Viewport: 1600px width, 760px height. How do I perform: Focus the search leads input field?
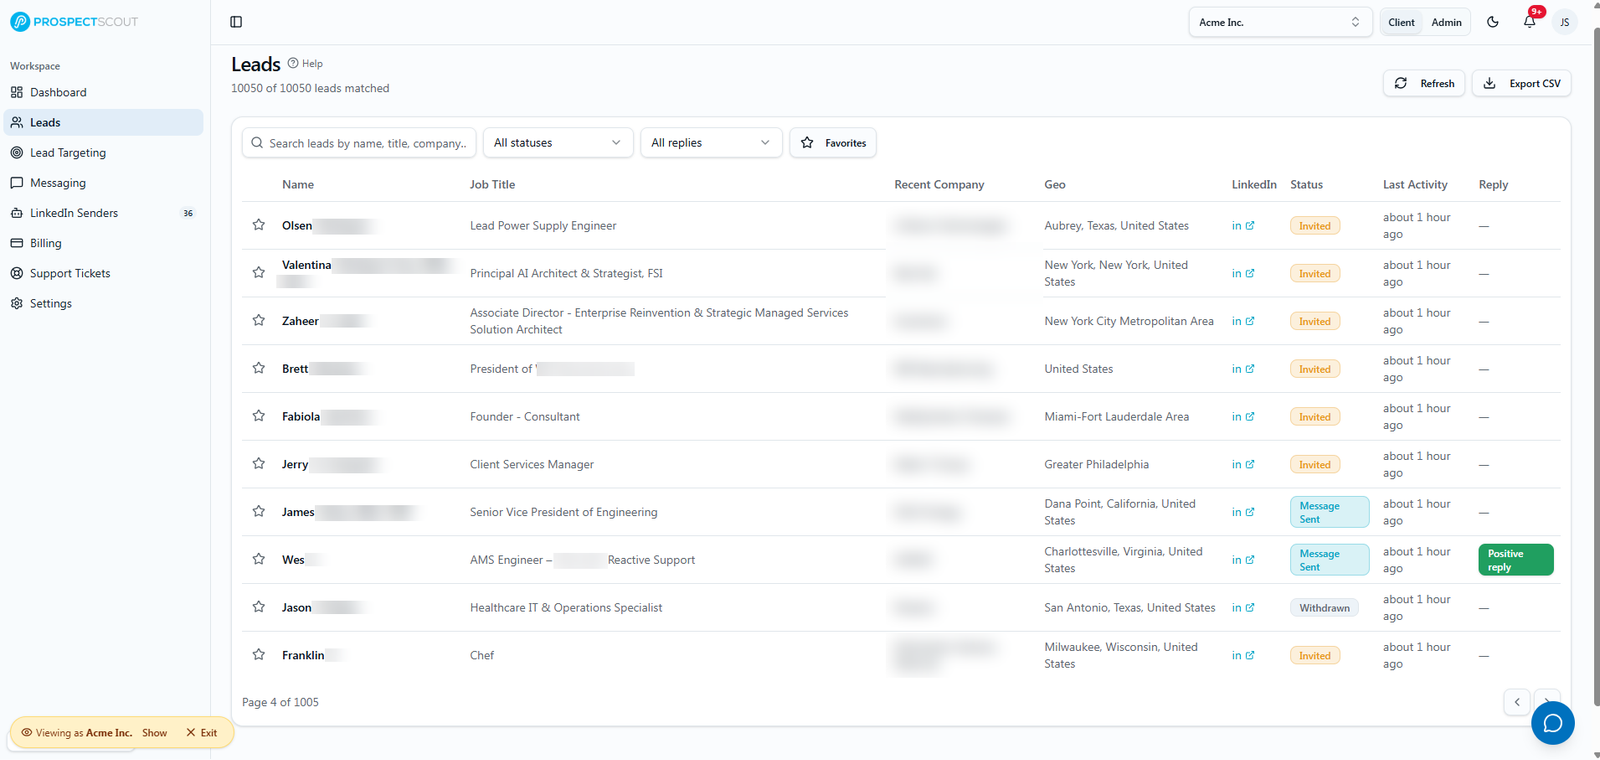click(359, 143)
